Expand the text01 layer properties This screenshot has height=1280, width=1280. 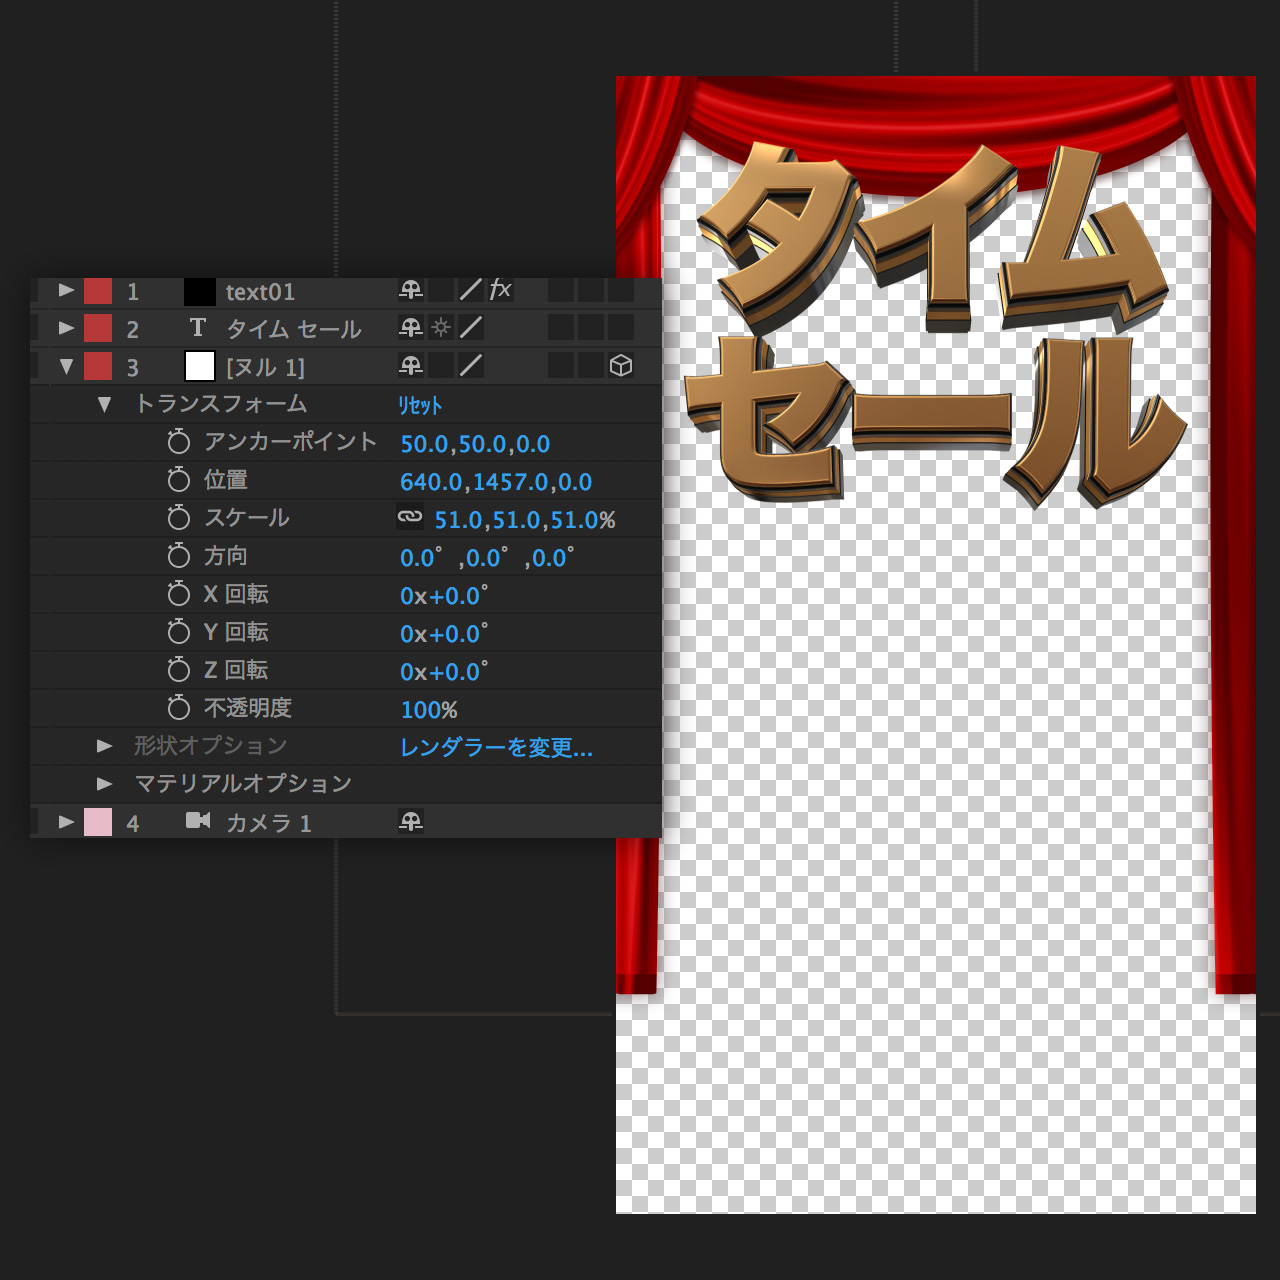point(67,290)
